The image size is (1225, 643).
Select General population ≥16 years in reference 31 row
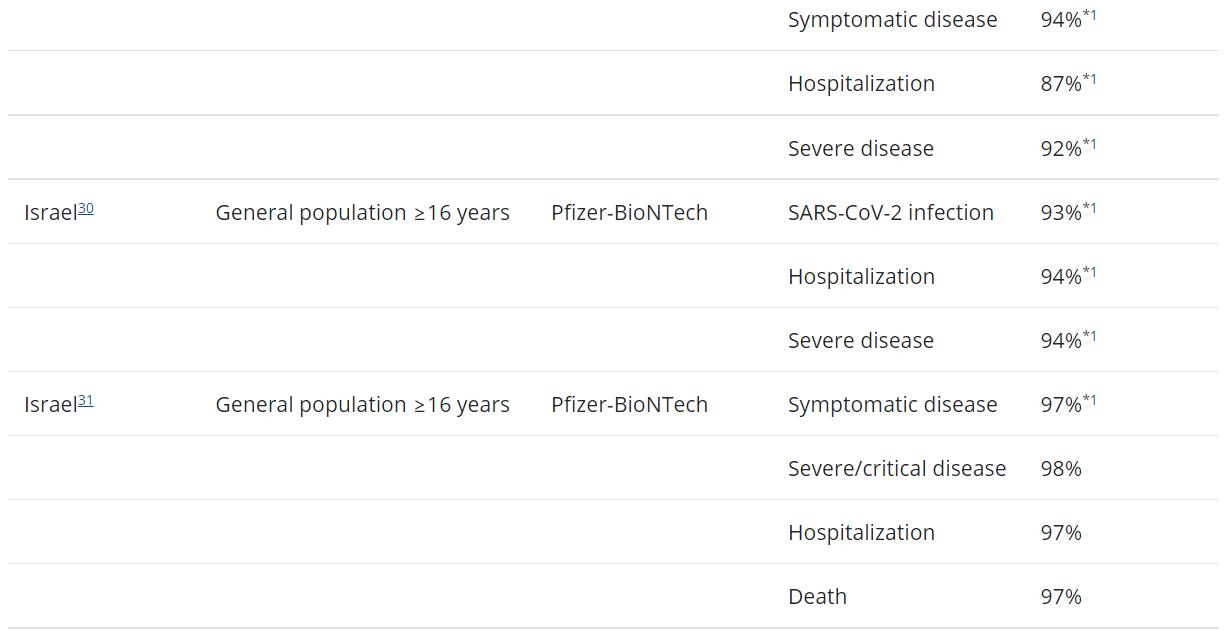coord(362,405)
